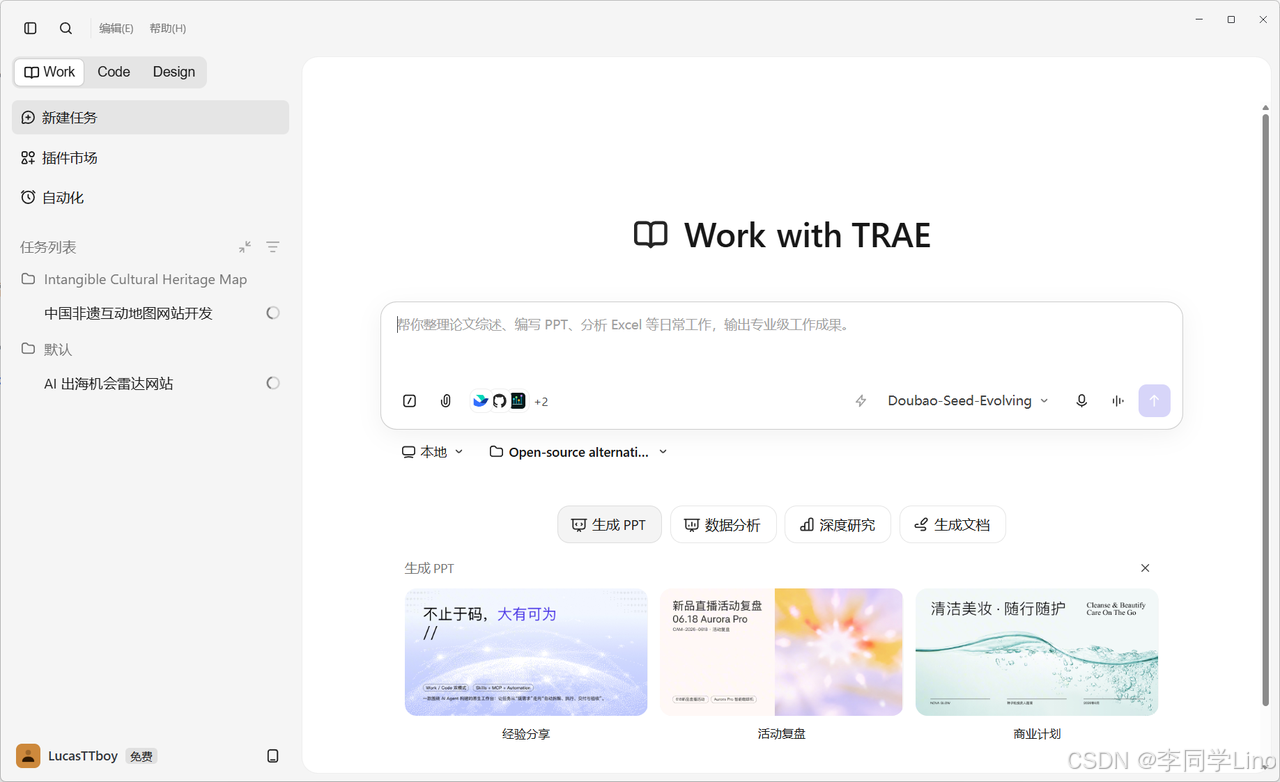Open the task list filter icon
This screenshot has height=782, width=1280.
pyautogui.click(x=273, y=247)
